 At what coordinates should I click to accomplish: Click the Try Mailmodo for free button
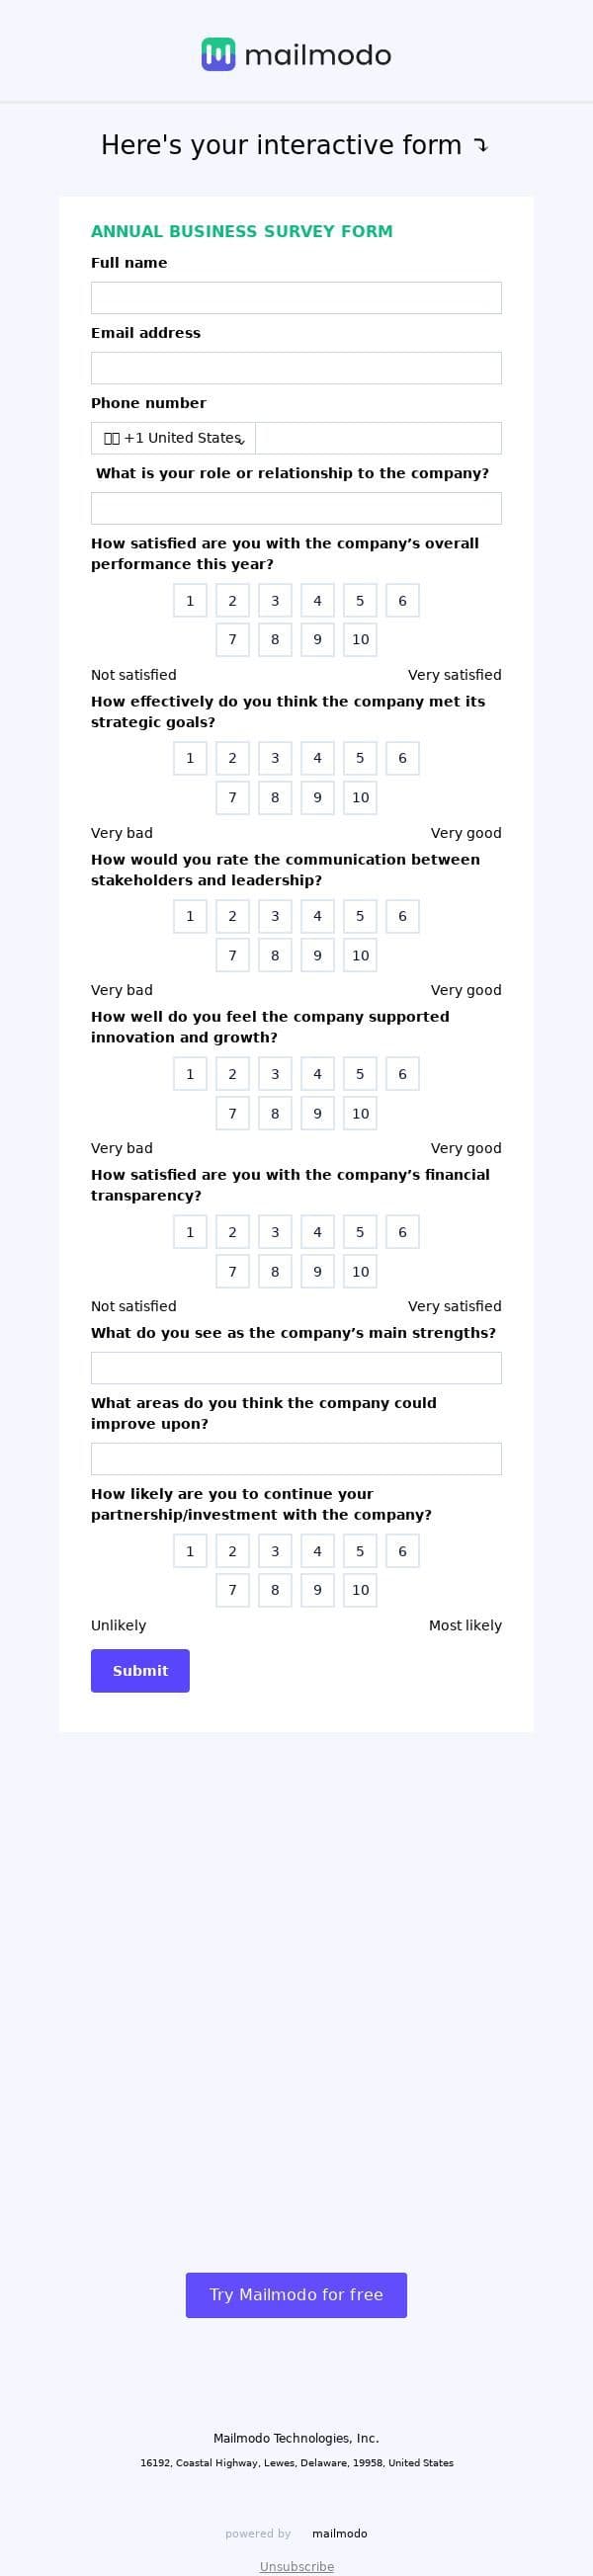coord(296,2294)
